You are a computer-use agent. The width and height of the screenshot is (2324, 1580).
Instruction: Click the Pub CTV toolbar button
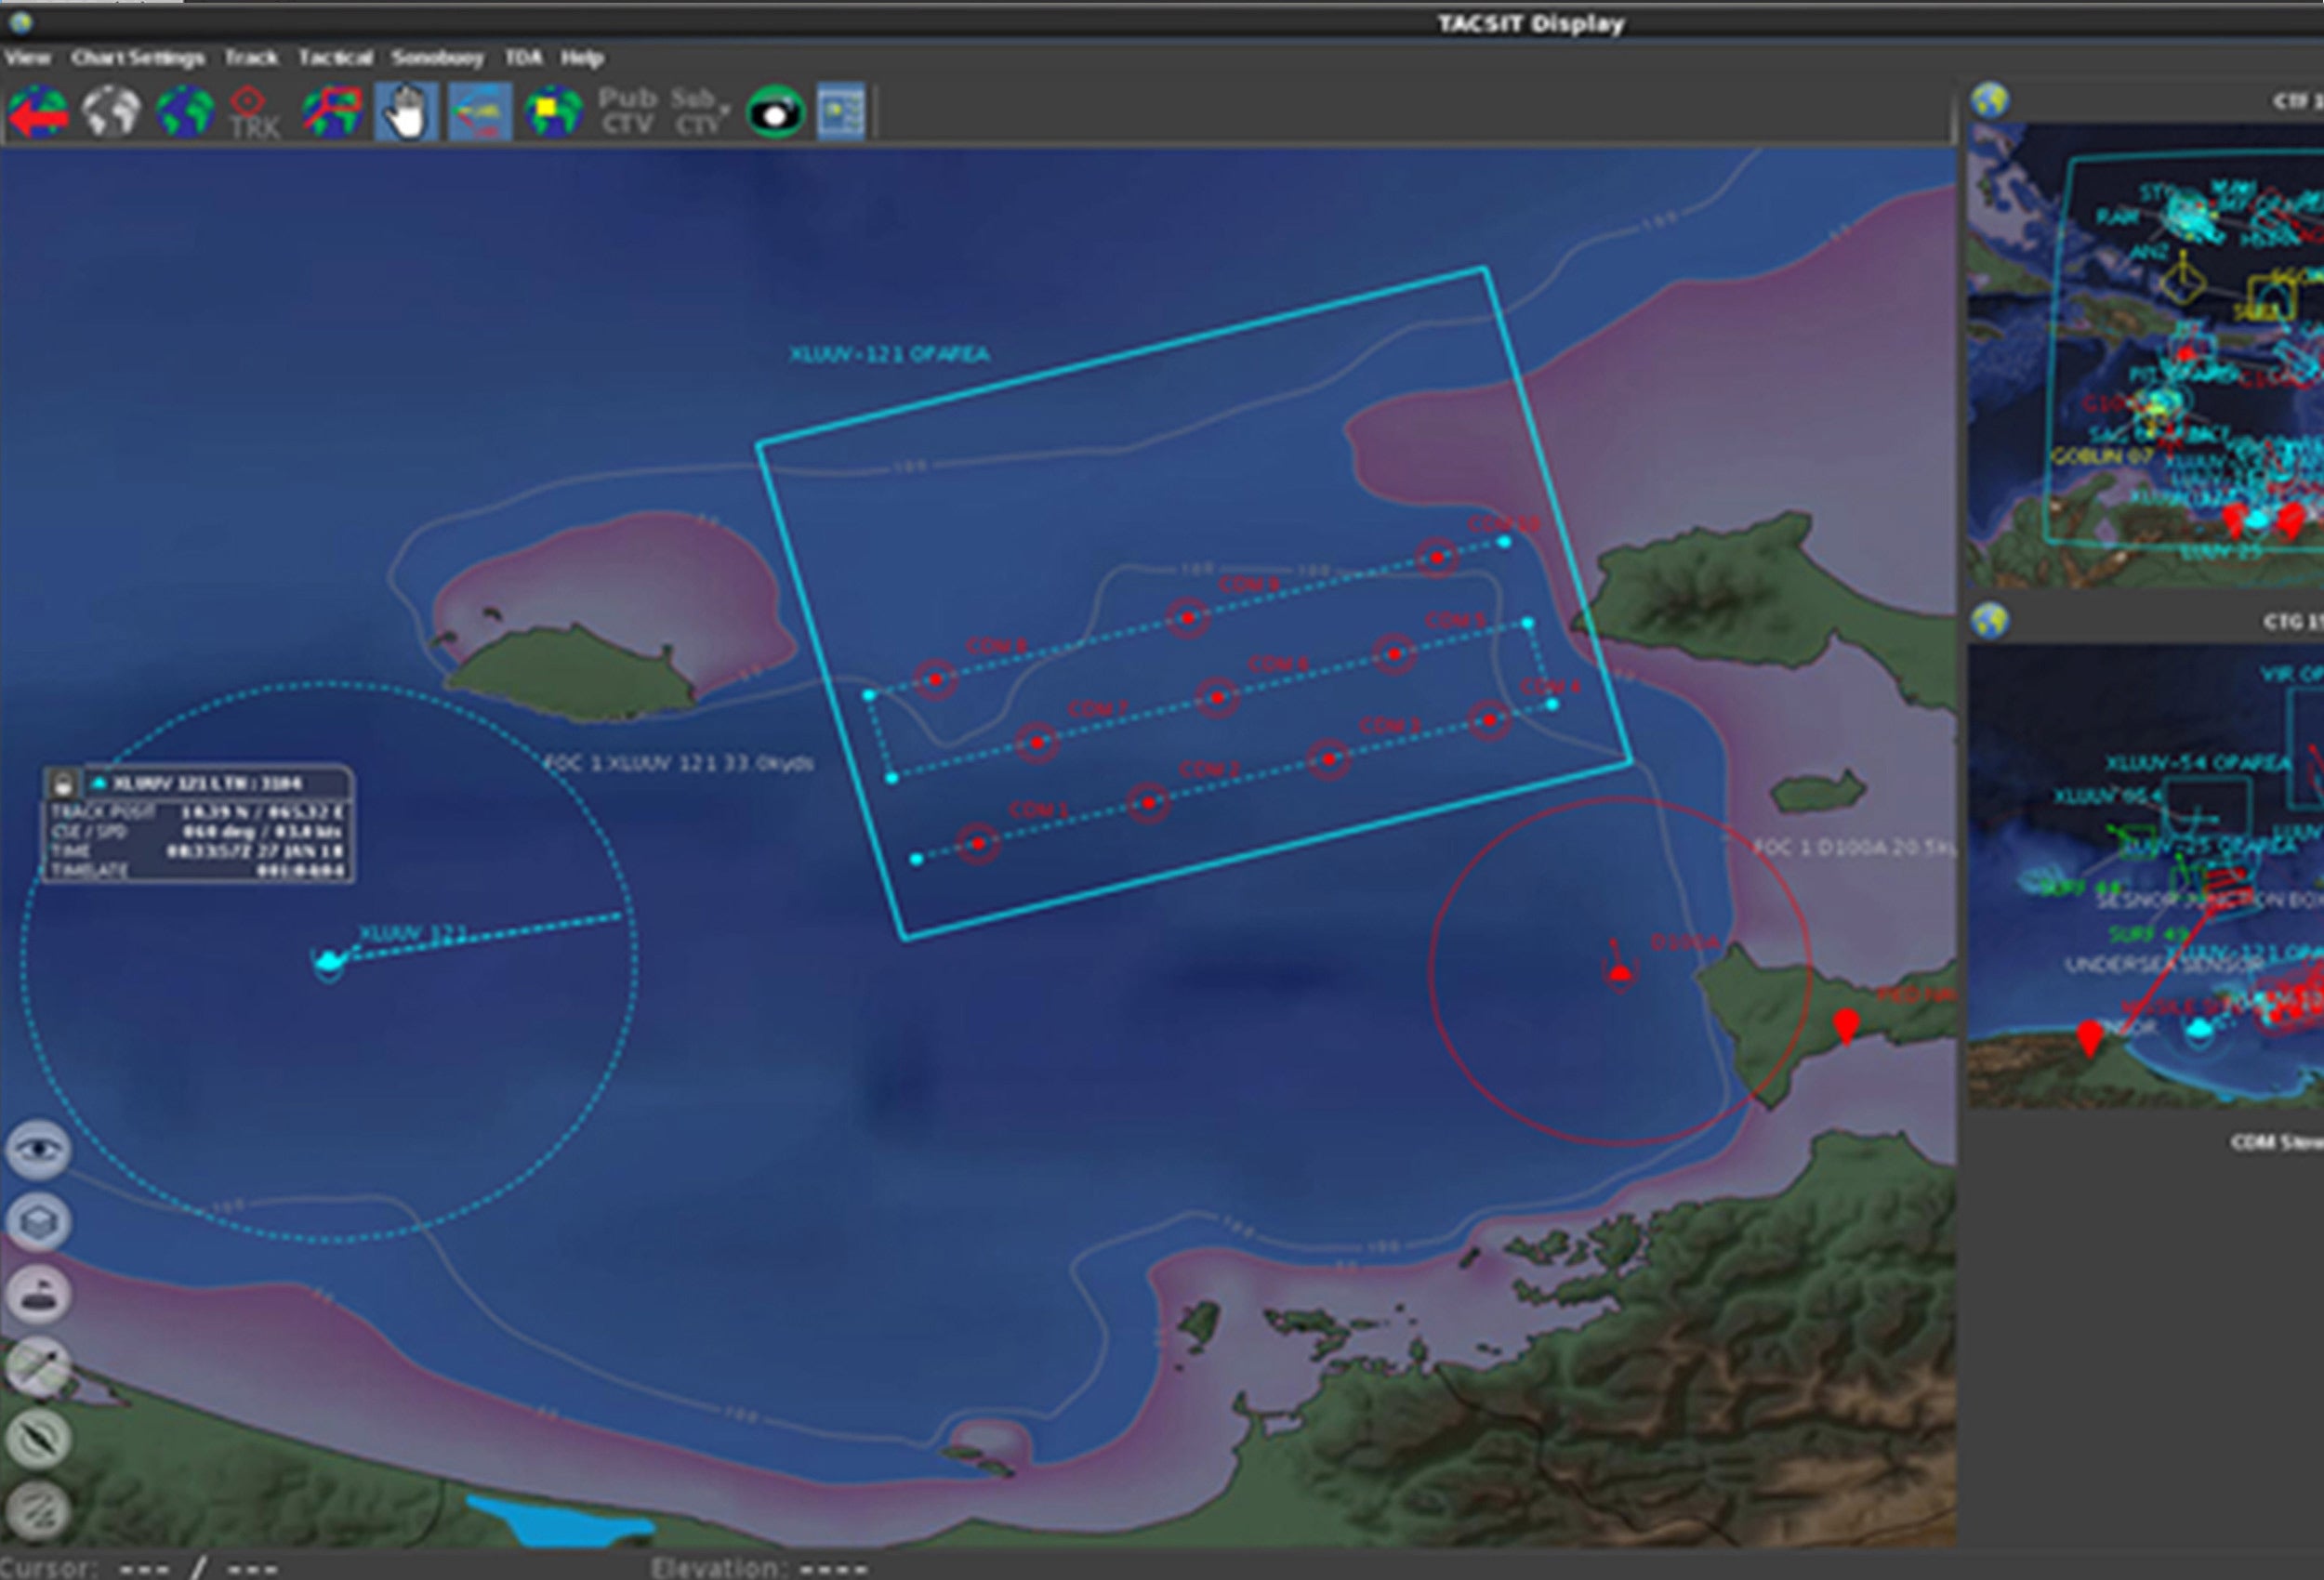click(x=627, y=111)
